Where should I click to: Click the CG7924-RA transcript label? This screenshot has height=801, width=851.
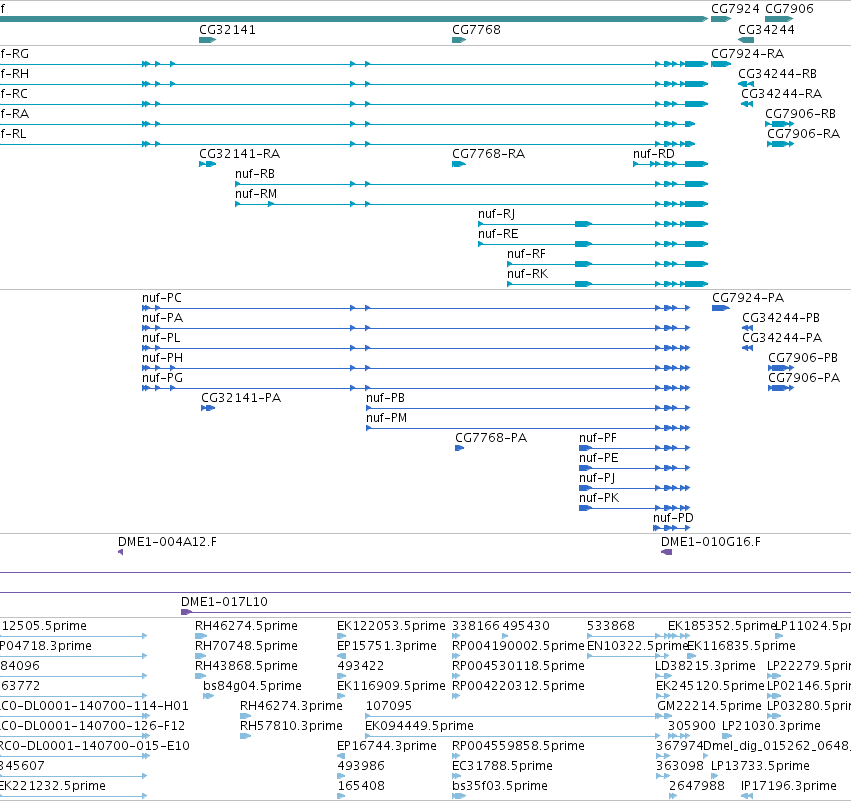(x=747, y=54)
